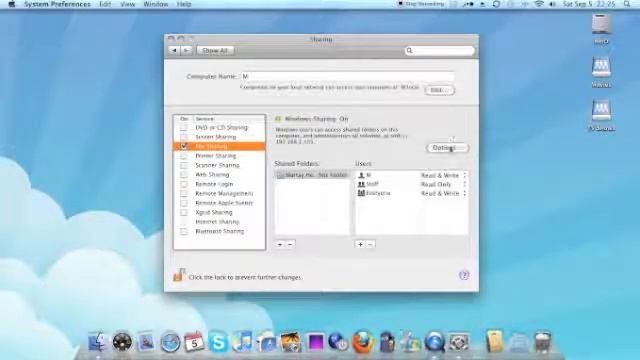640x360 pixels.
Task: Open System Preferences Dock icon
Action: pos(459,342)
